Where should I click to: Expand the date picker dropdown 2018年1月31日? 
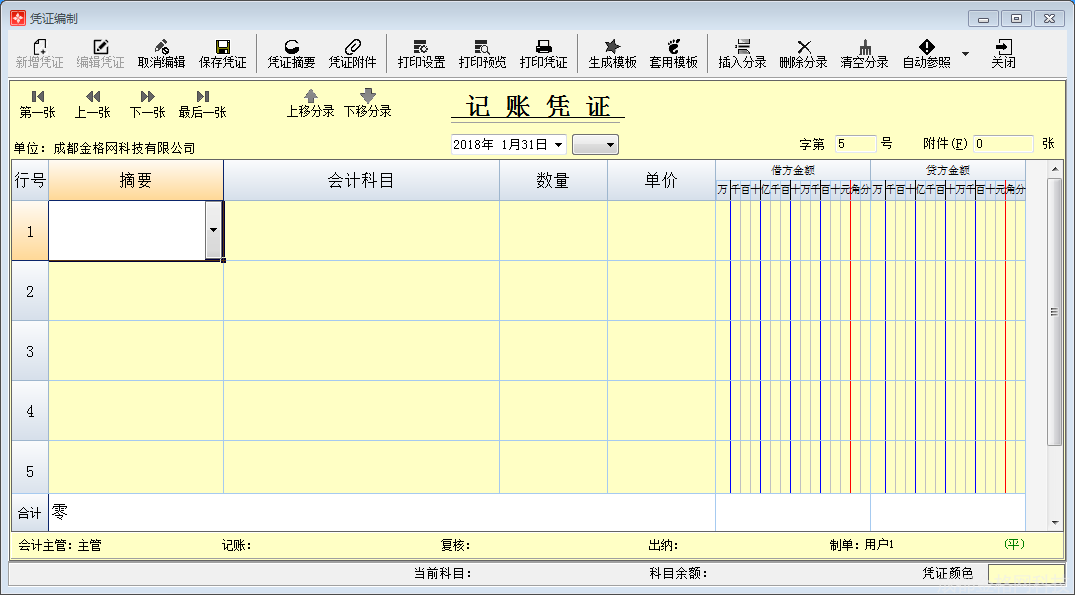point(558,145)
